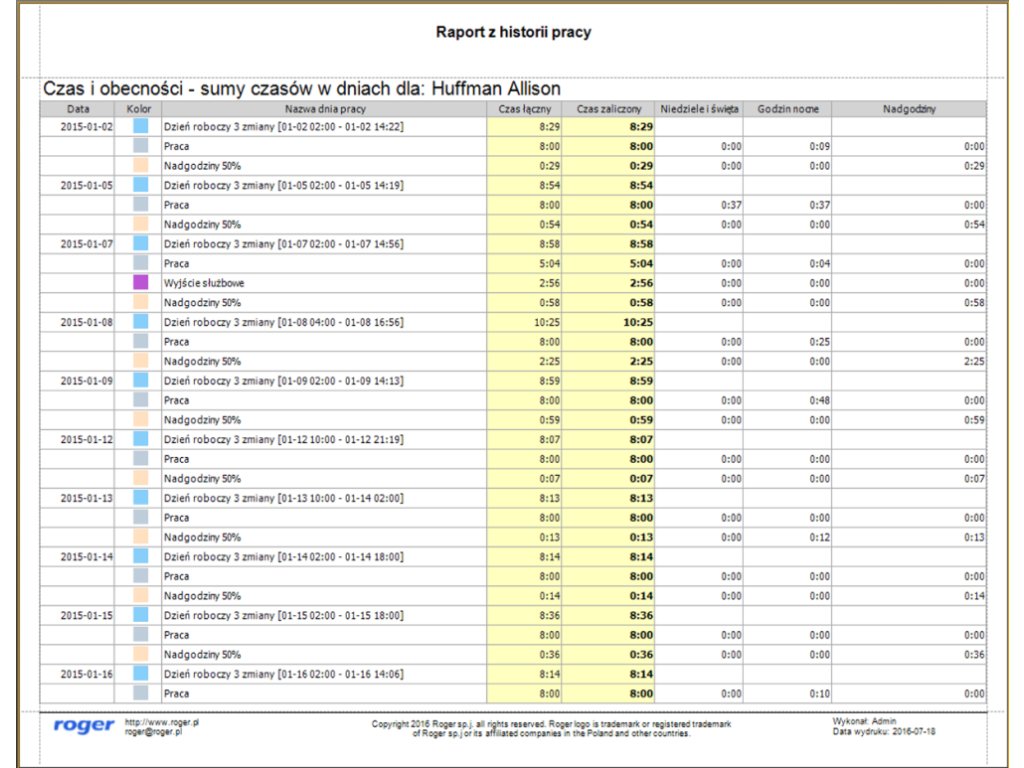
Task: Select the Kolor column header
Action: click(138, 108)
